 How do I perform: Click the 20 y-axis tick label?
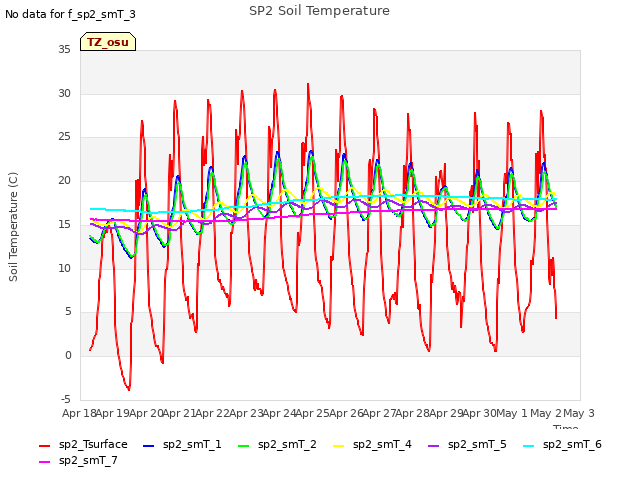point(64,181)
